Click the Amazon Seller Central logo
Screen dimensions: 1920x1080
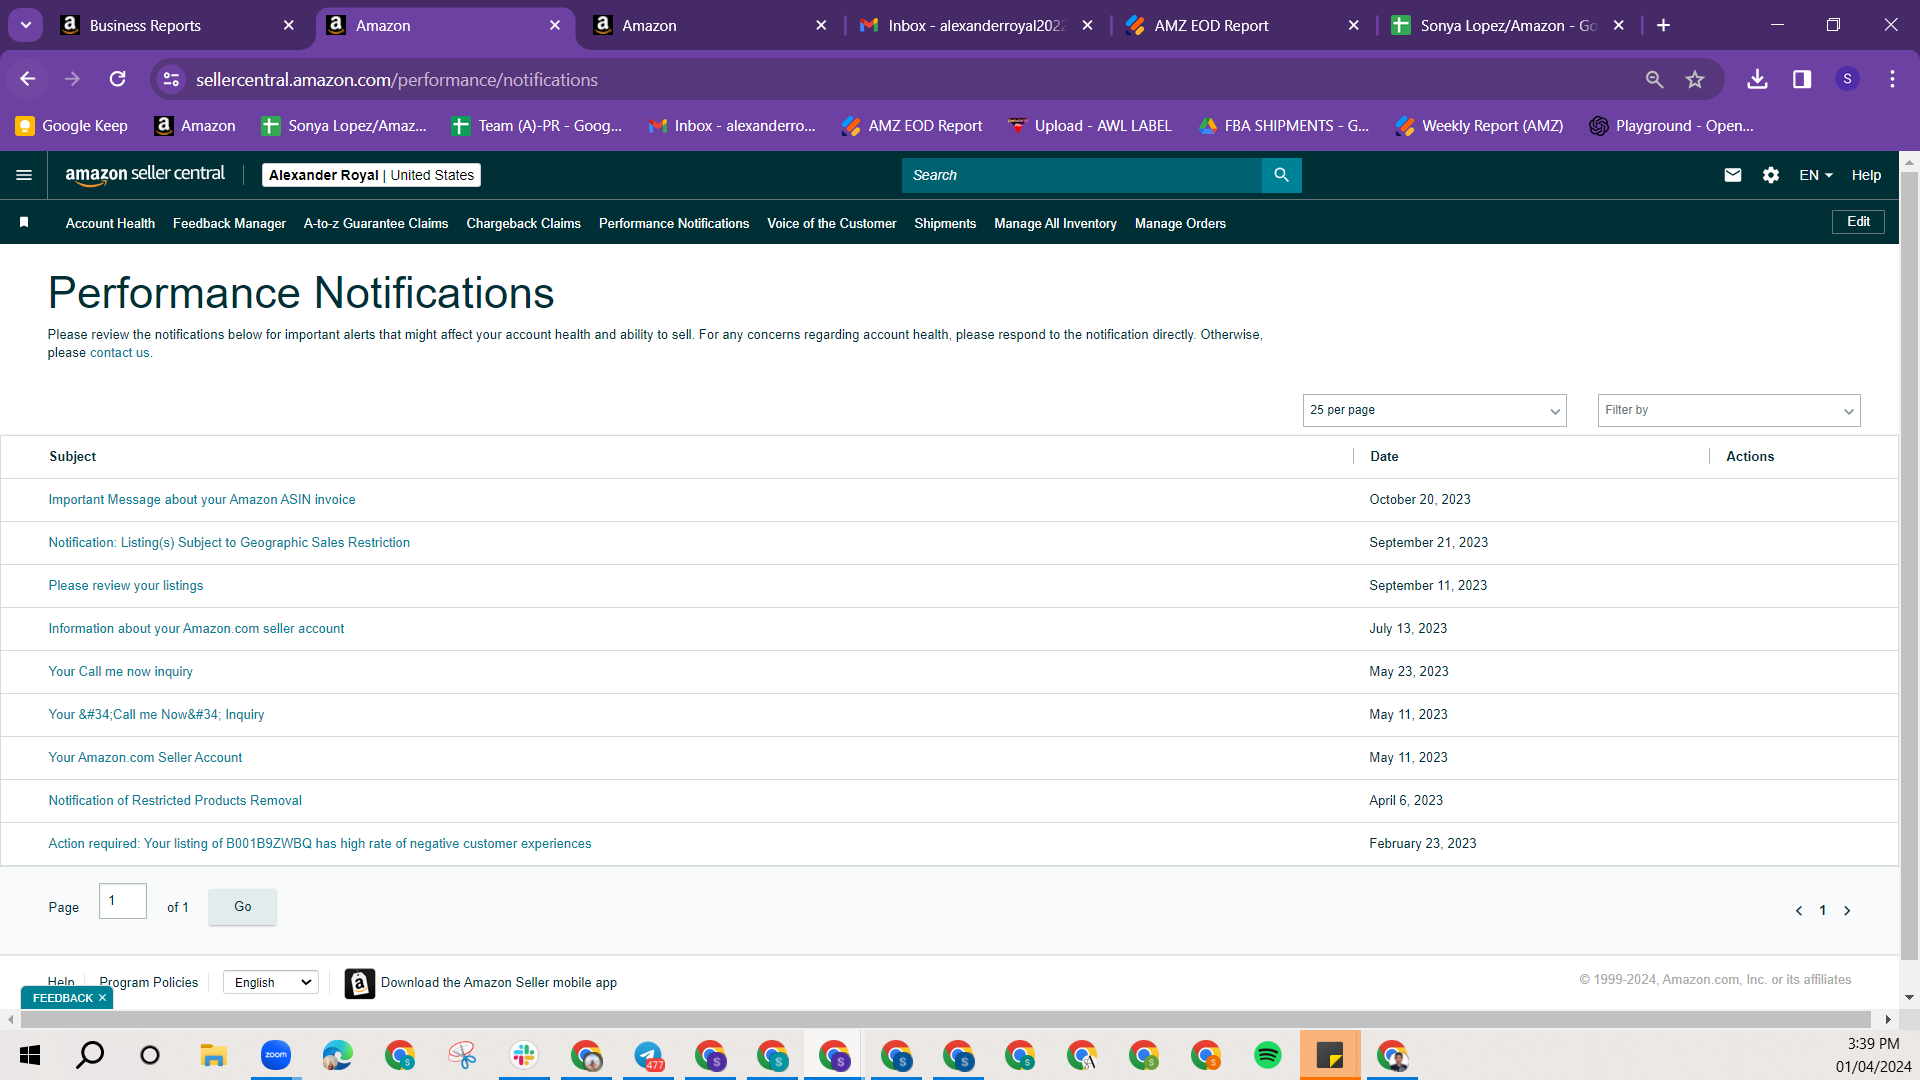(x=145, y=175)
